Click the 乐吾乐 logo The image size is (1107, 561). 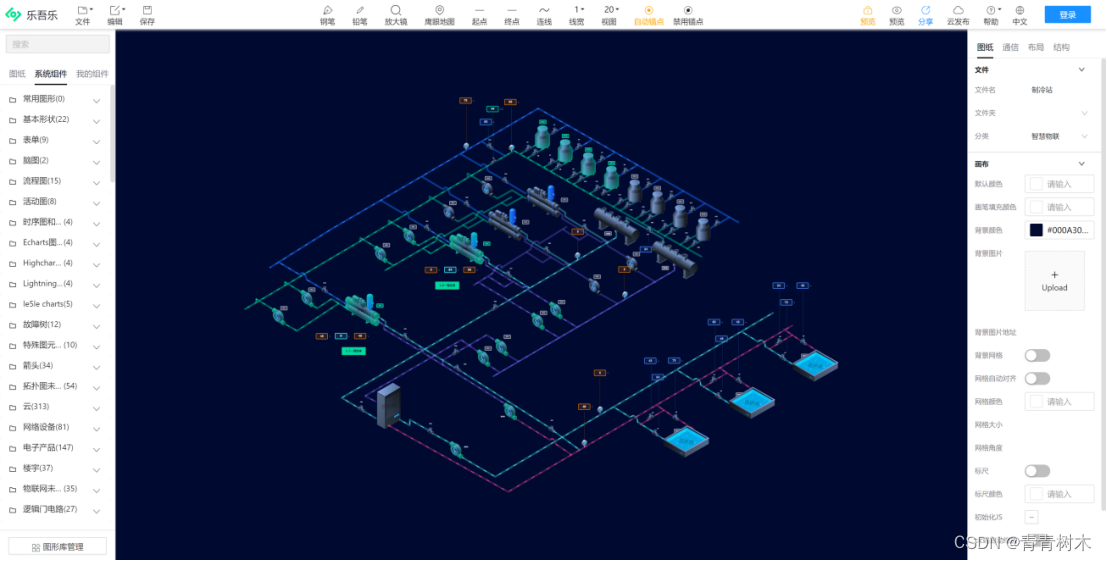click(x=32, y=15)
